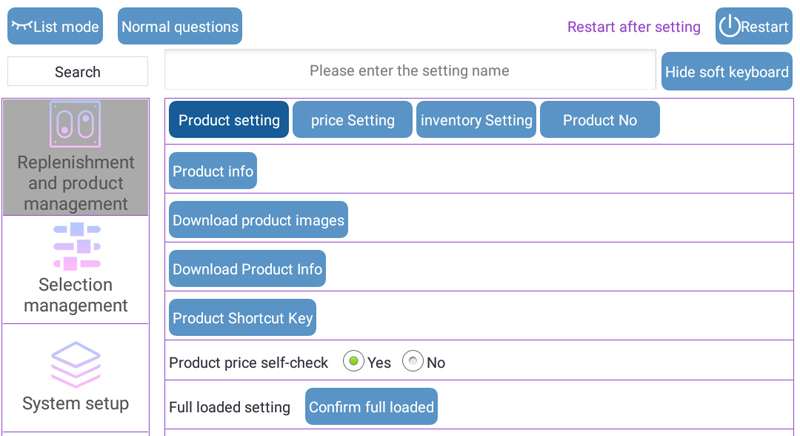The height and width of the screenshot is (436, 800).
Task: Click the closed-eye icon in List mode
Action: point(22,25)
